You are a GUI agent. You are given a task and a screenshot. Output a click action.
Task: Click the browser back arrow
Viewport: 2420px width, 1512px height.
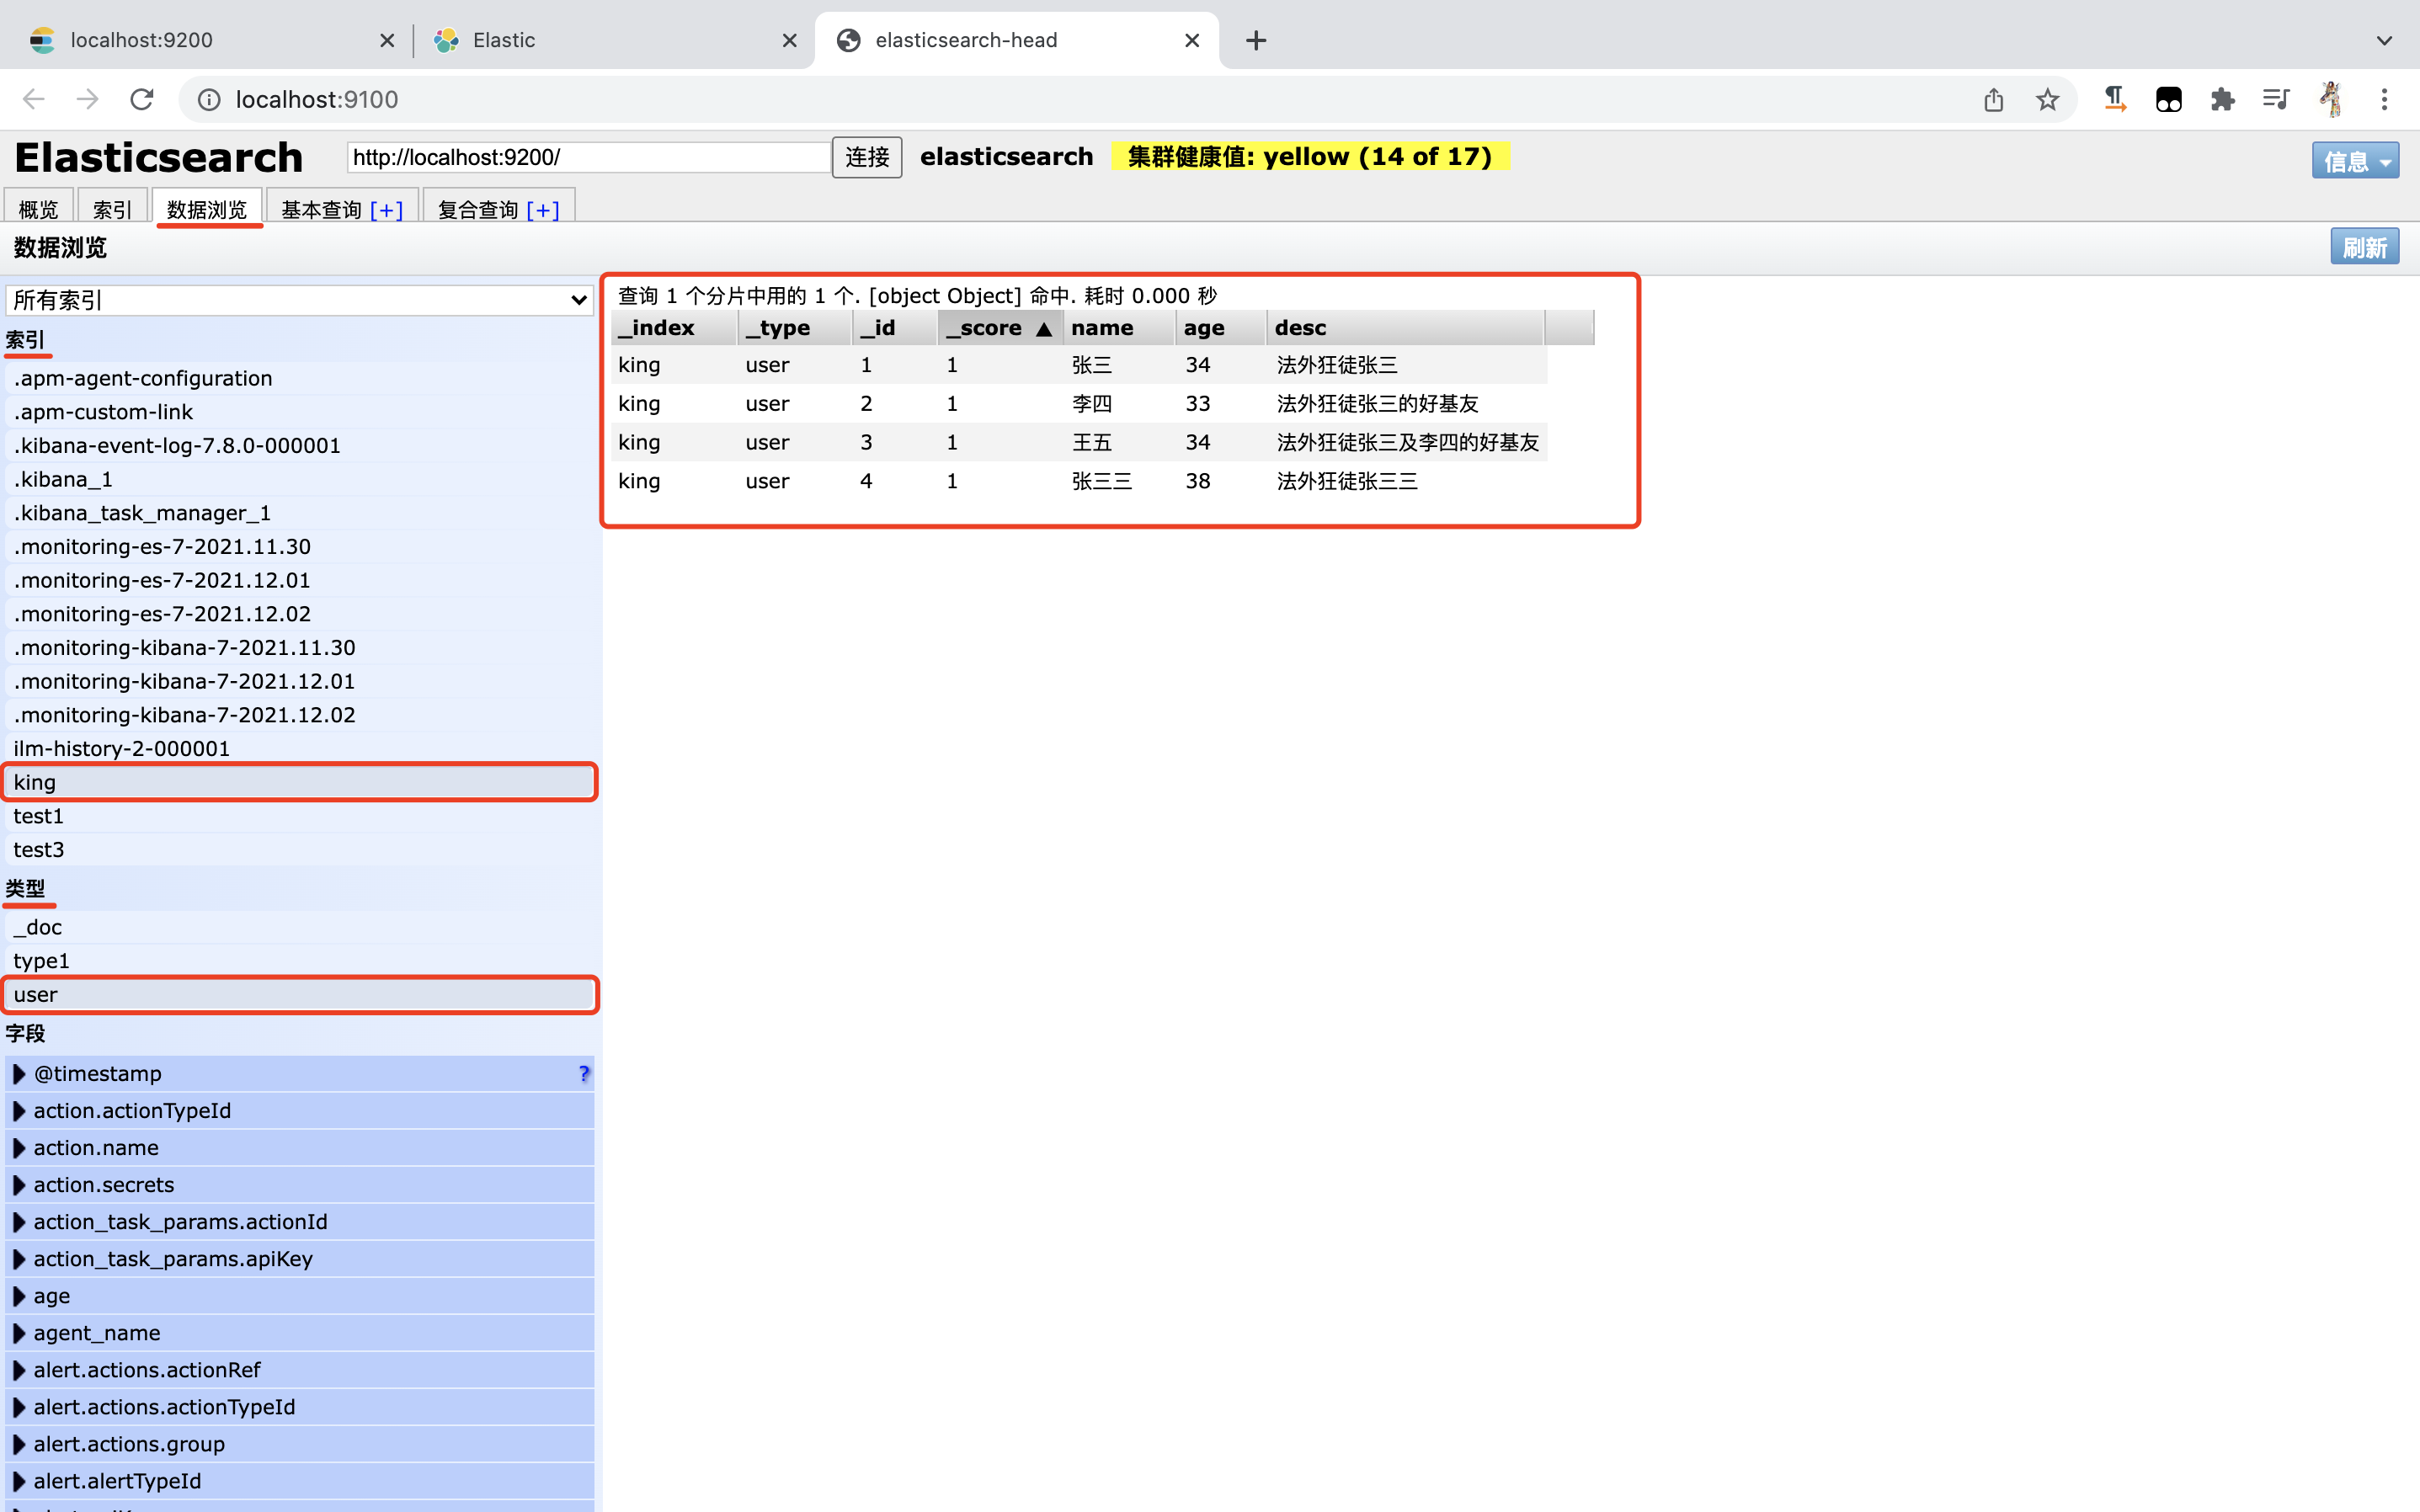[x=34, y=99]
